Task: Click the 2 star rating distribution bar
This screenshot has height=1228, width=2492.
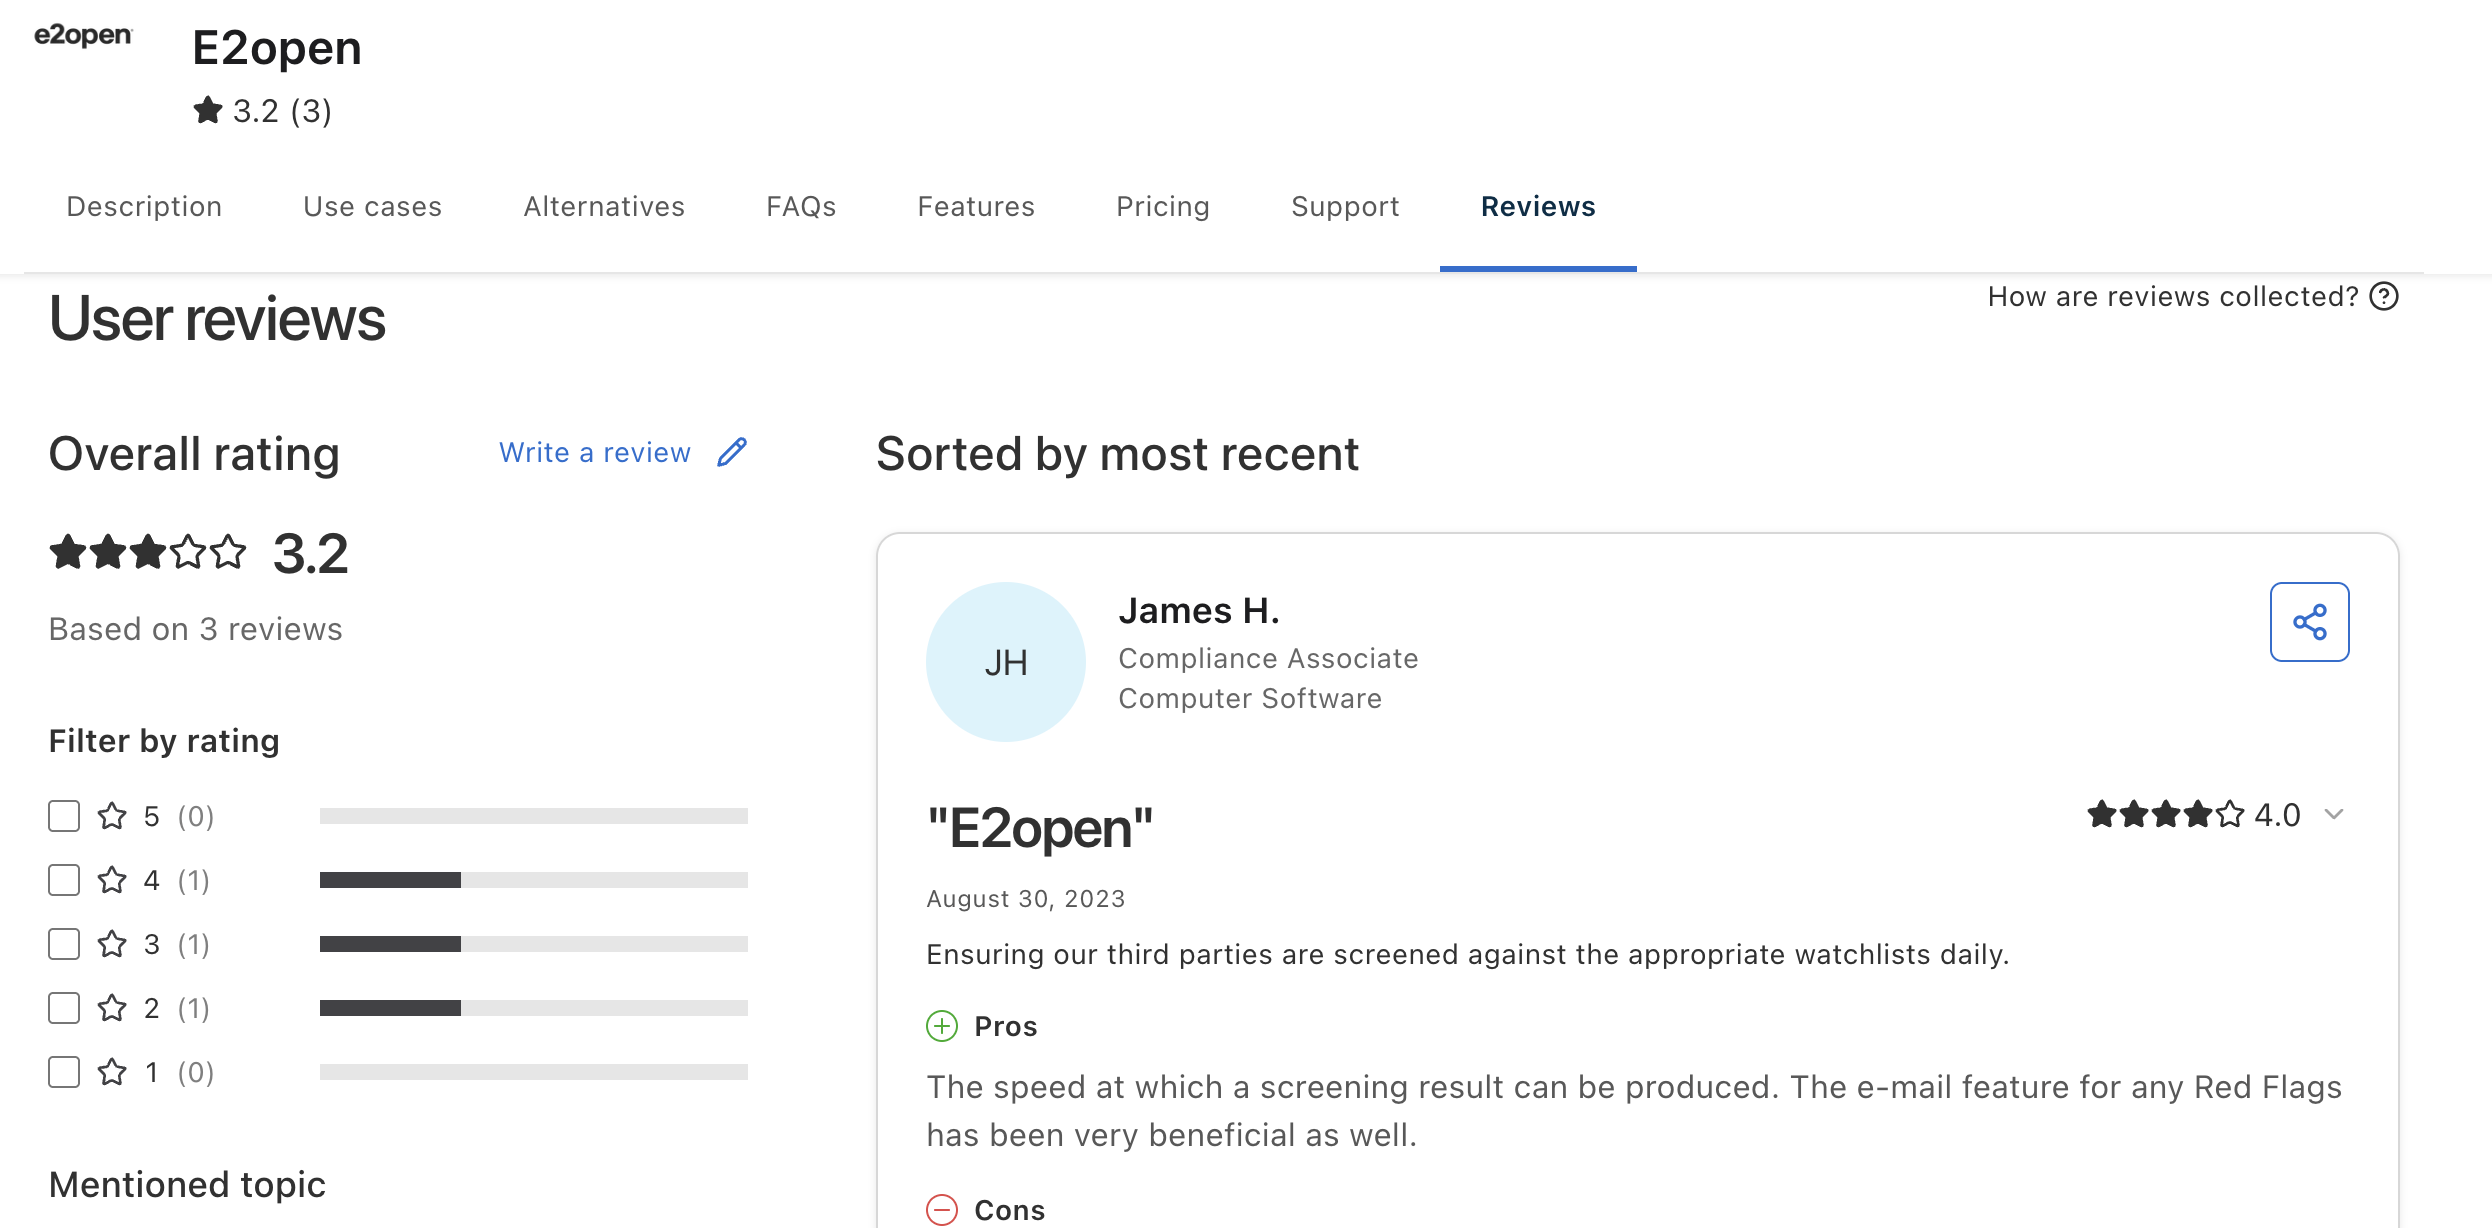Action: (x=534, y=1008)
